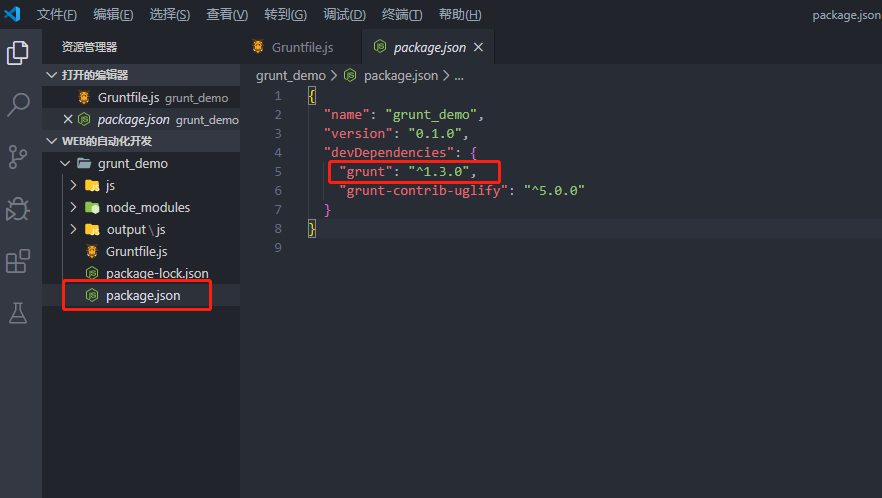
Task: Open package.json in the file tree
Action: [x=141, y=295]
